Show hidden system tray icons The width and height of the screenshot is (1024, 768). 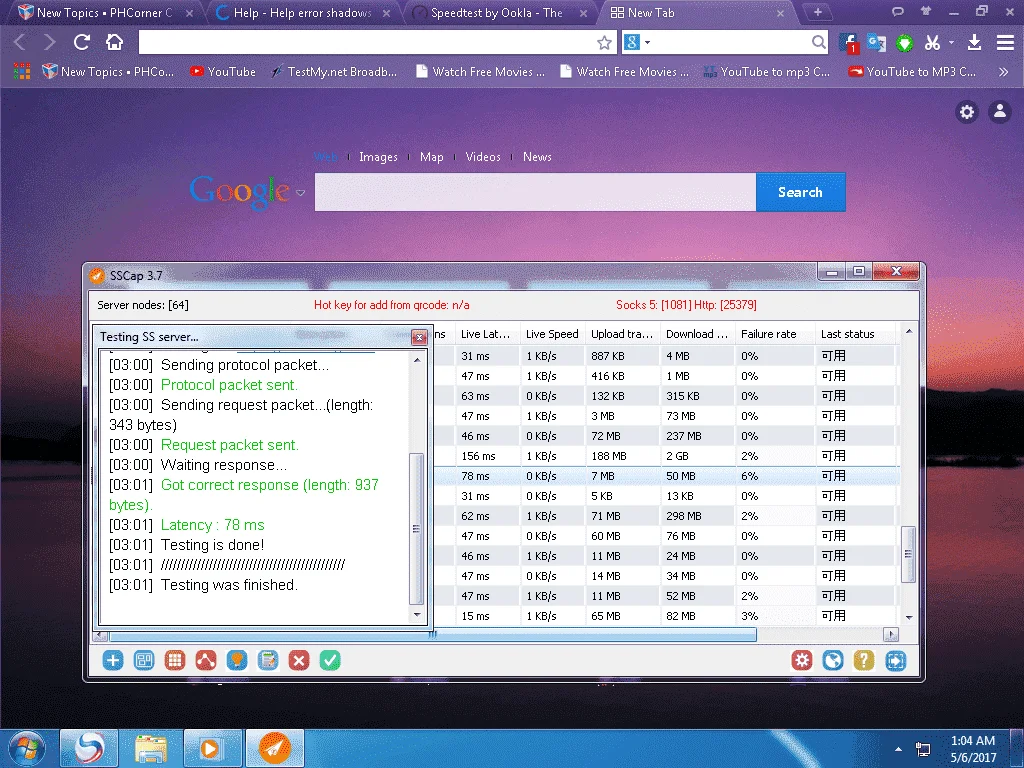(x=898, y=749)
